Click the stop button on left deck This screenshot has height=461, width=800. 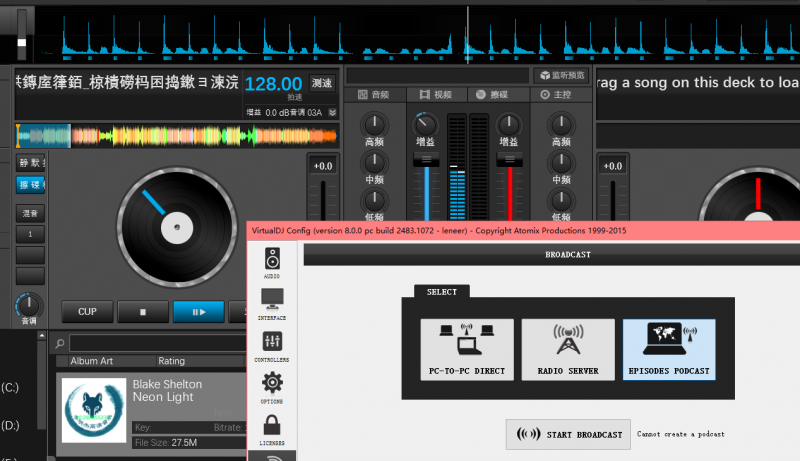coord(143,311)
